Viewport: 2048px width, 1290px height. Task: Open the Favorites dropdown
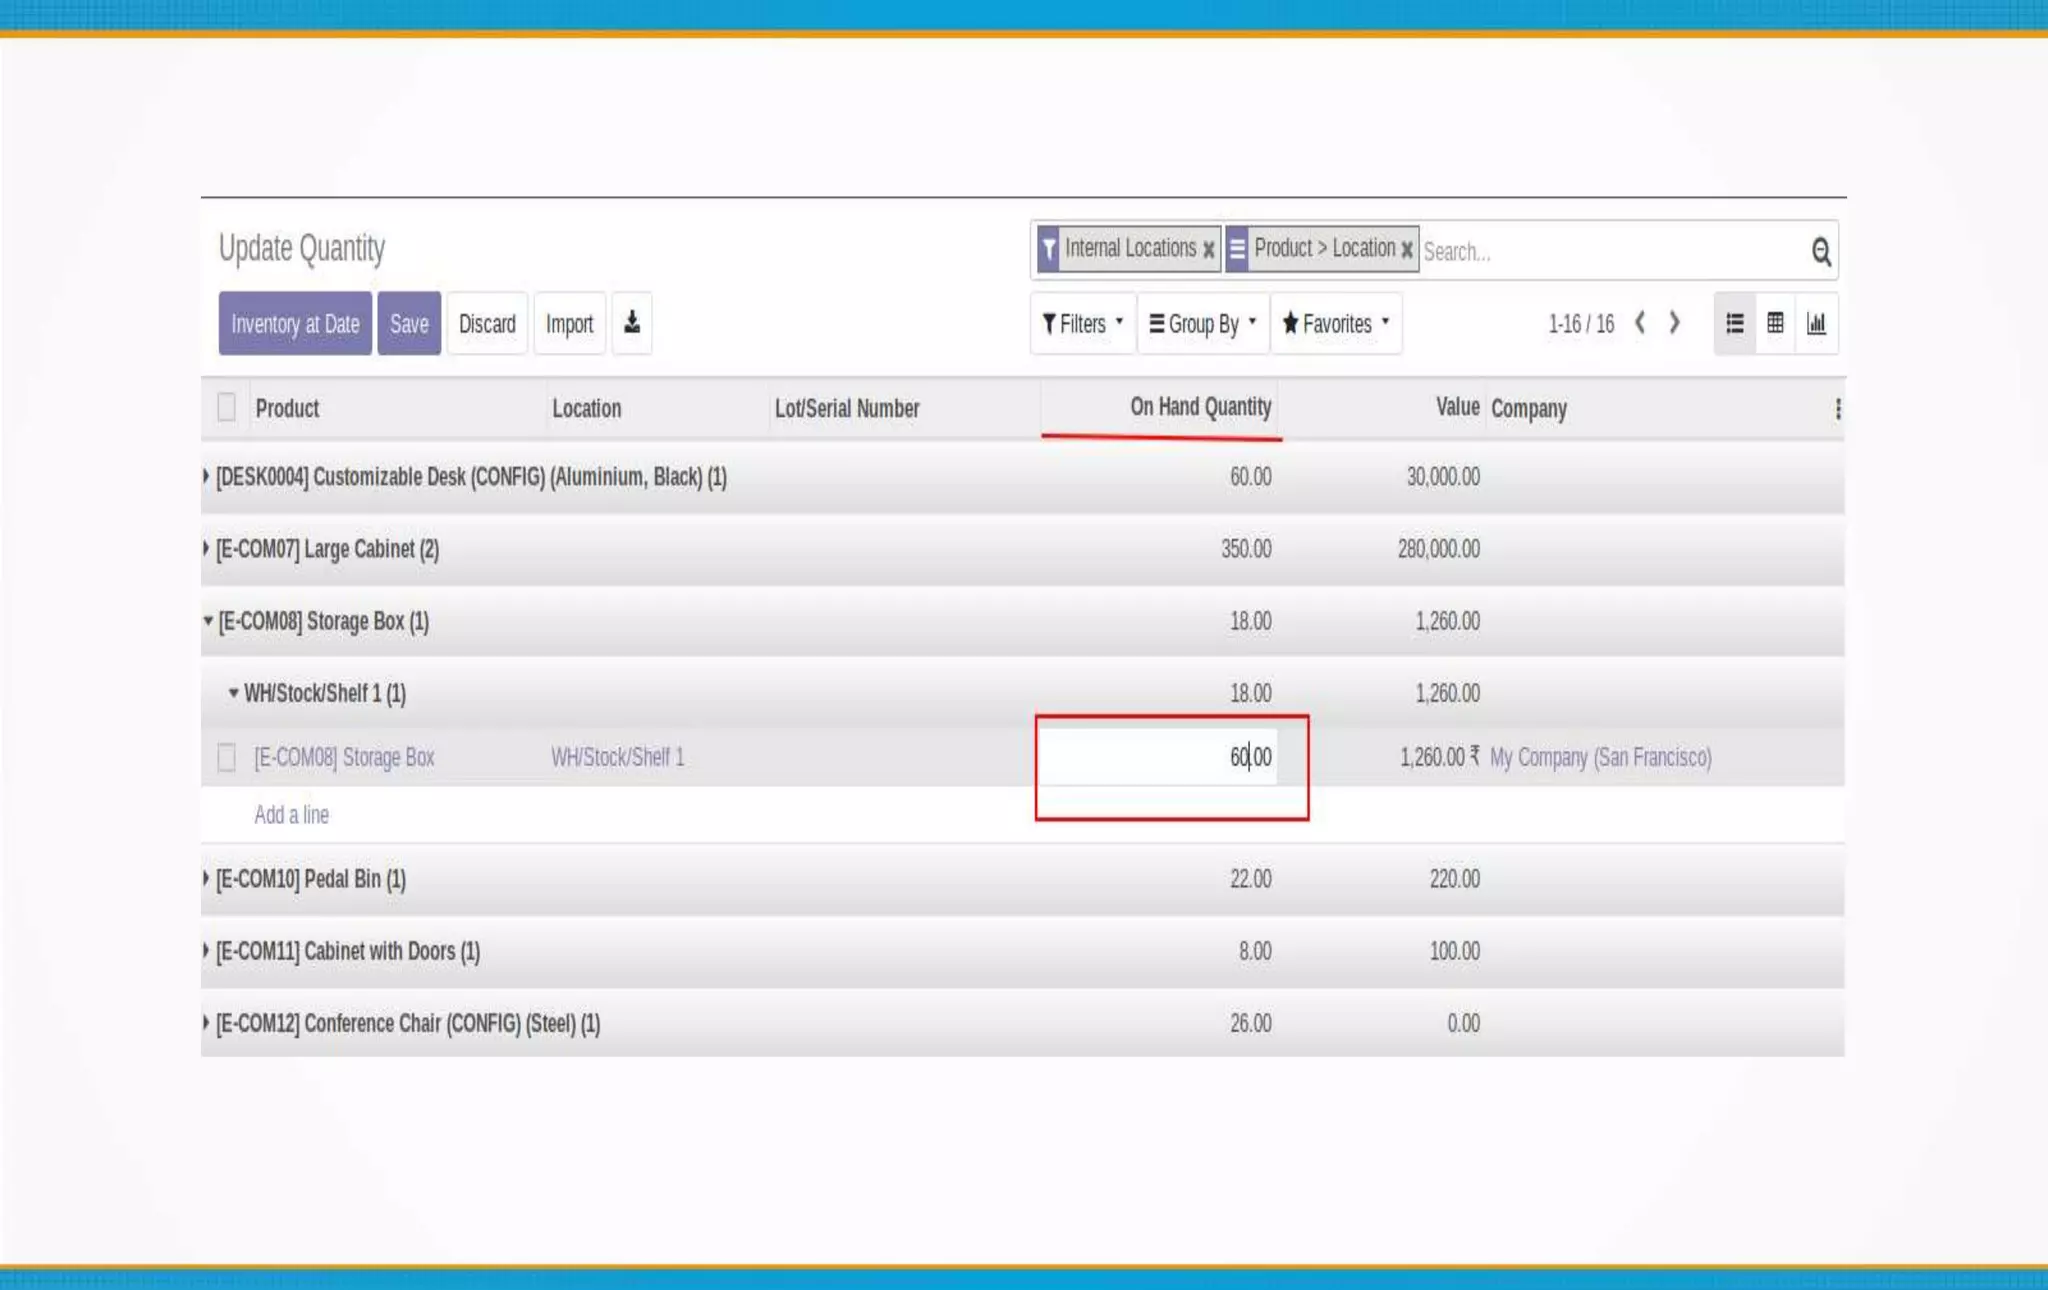click(x=1335, y=323)
